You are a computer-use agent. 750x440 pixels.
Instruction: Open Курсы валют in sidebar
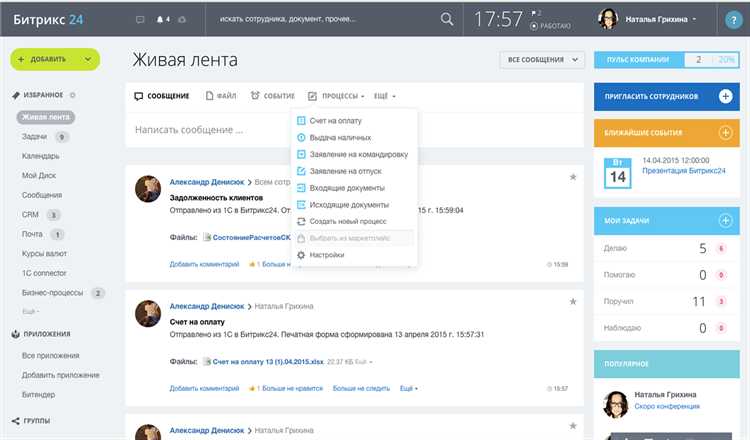44,253
